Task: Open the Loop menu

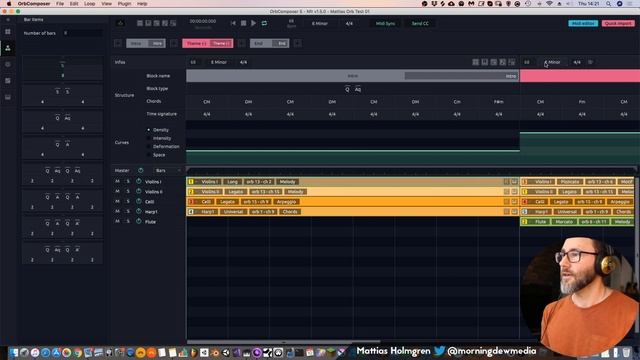Action: (89, 4)
